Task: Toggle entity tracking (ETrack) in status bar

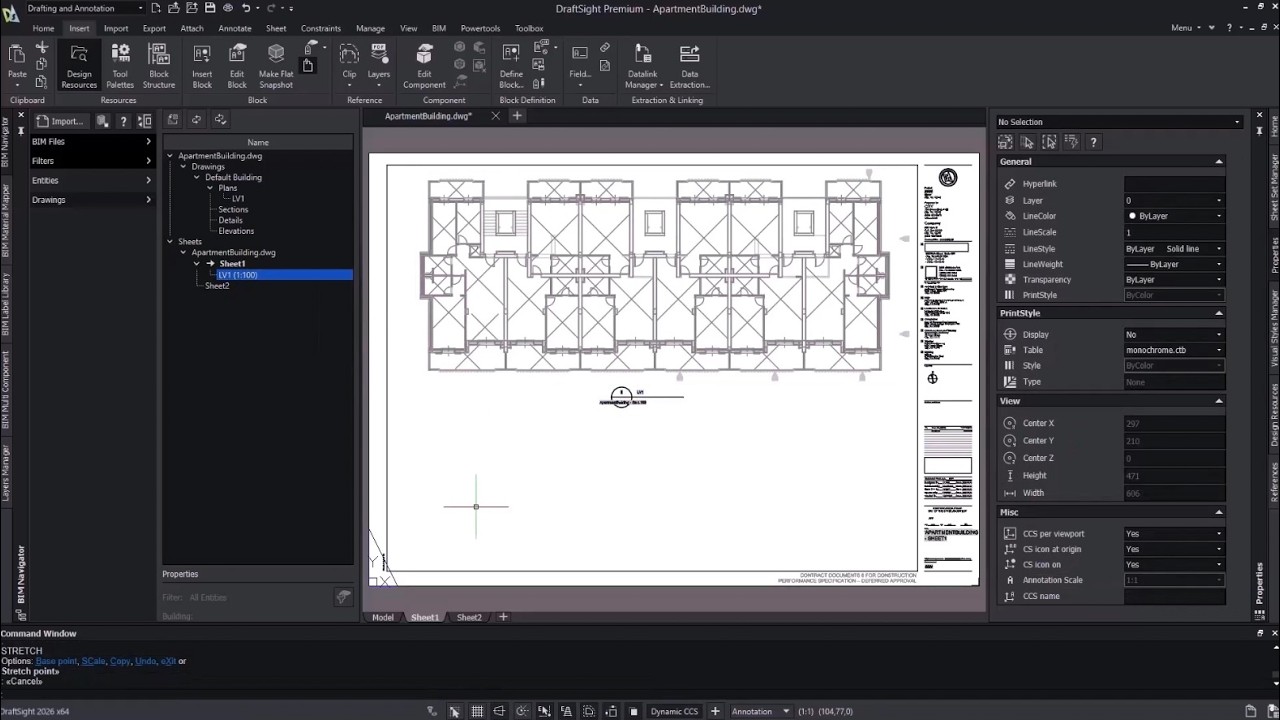Action: click(x=566, y=711)
